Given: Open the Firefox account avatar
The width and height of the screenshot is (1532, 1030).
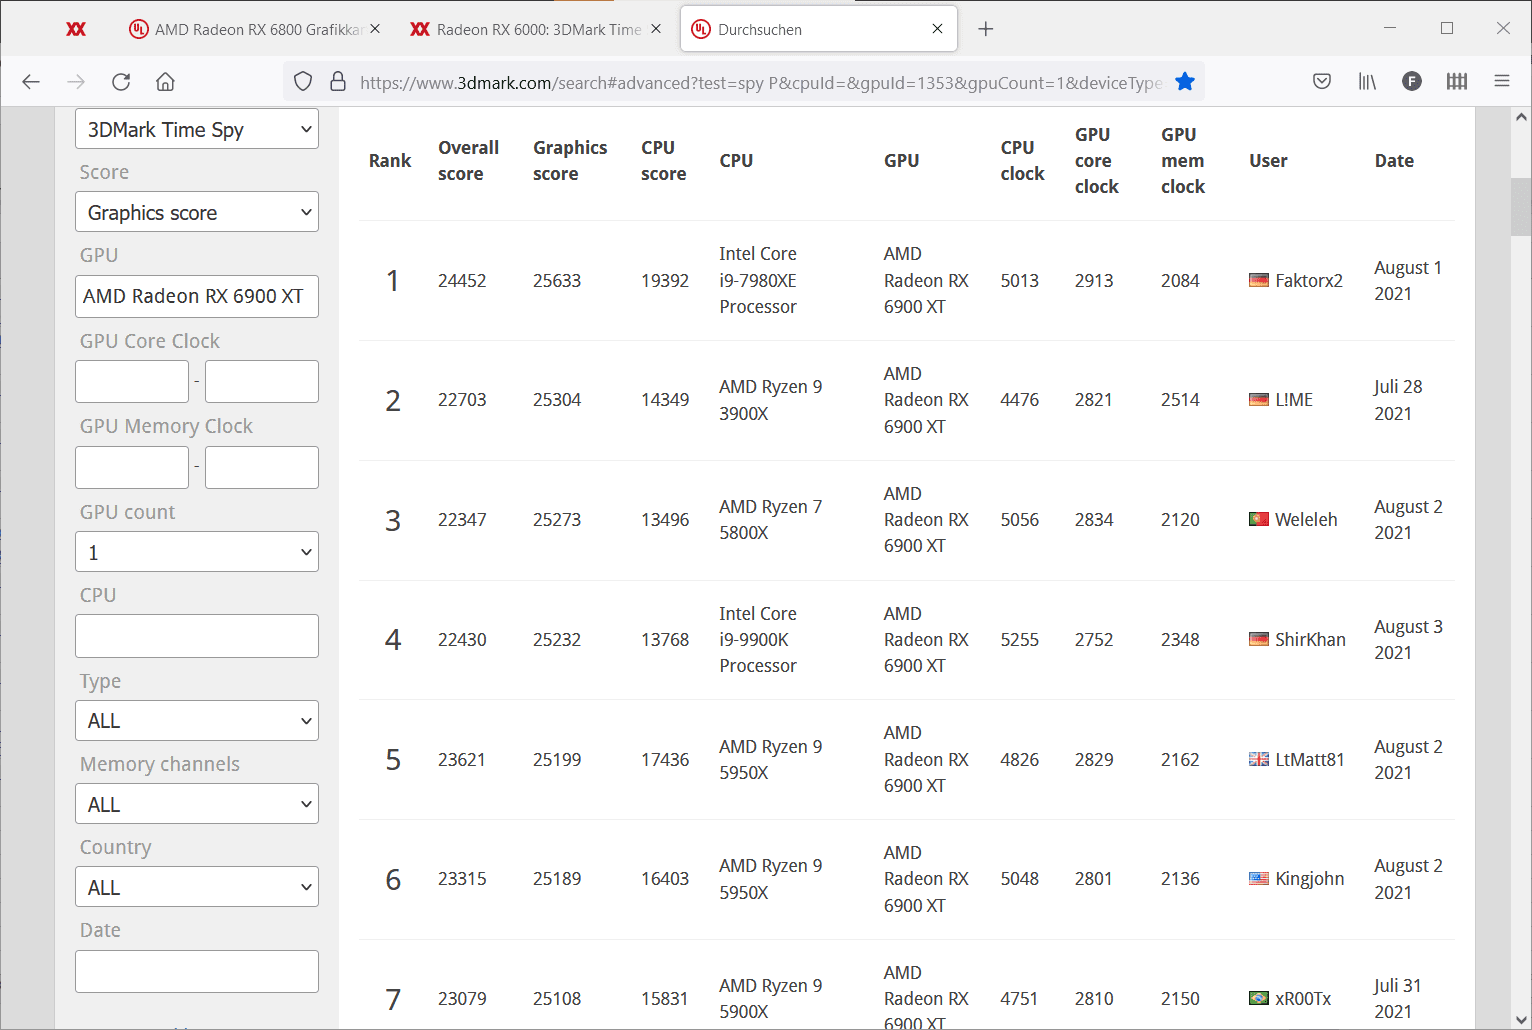Looking at the screenshot, I should (1412, 82).
